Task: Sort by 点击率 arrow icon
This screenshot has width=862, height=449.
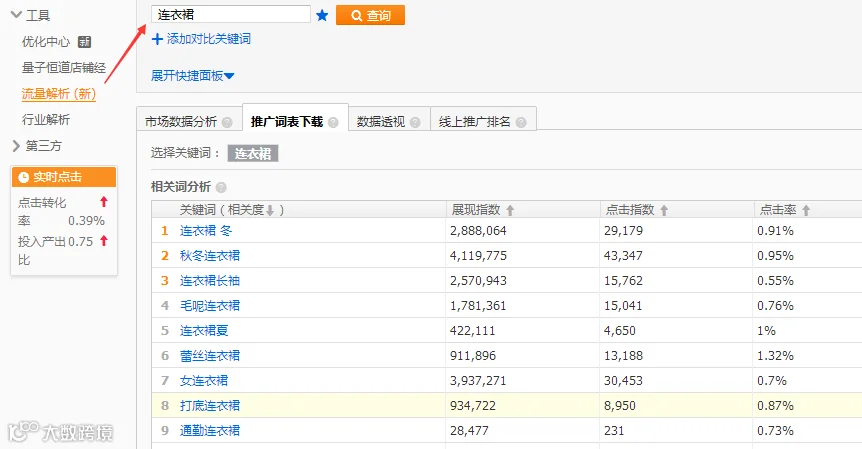Action: click(x=806, y=210)
